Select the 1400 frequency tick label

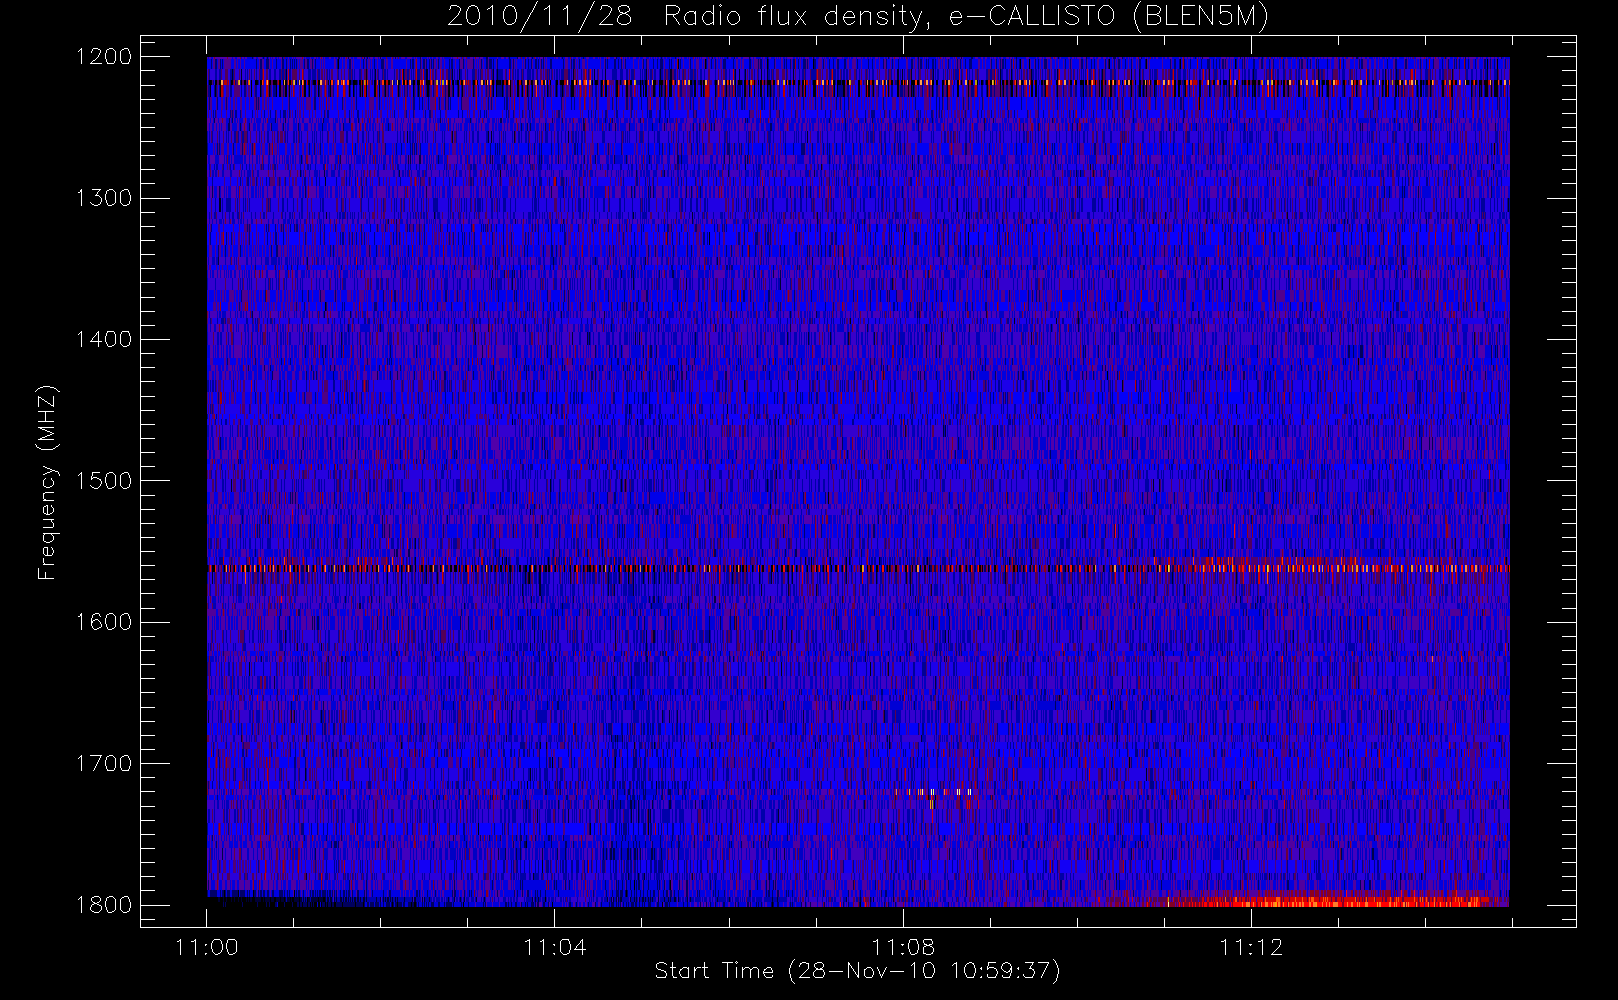point(103,339)
